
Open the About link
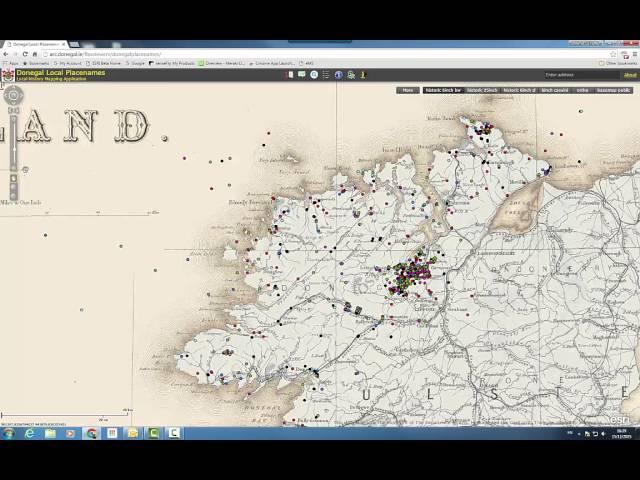click(x=630, y=75)
